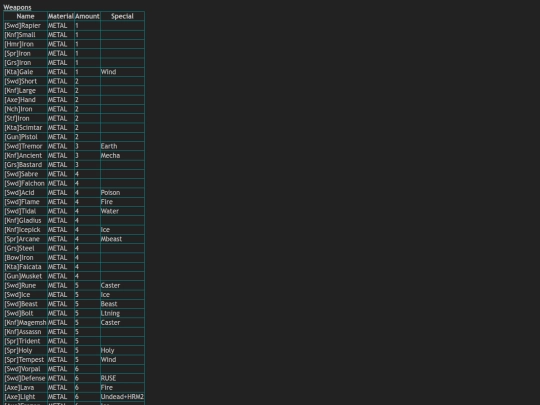
Task: Select the [Knf]Small name cell
Action: pos(25,35)
